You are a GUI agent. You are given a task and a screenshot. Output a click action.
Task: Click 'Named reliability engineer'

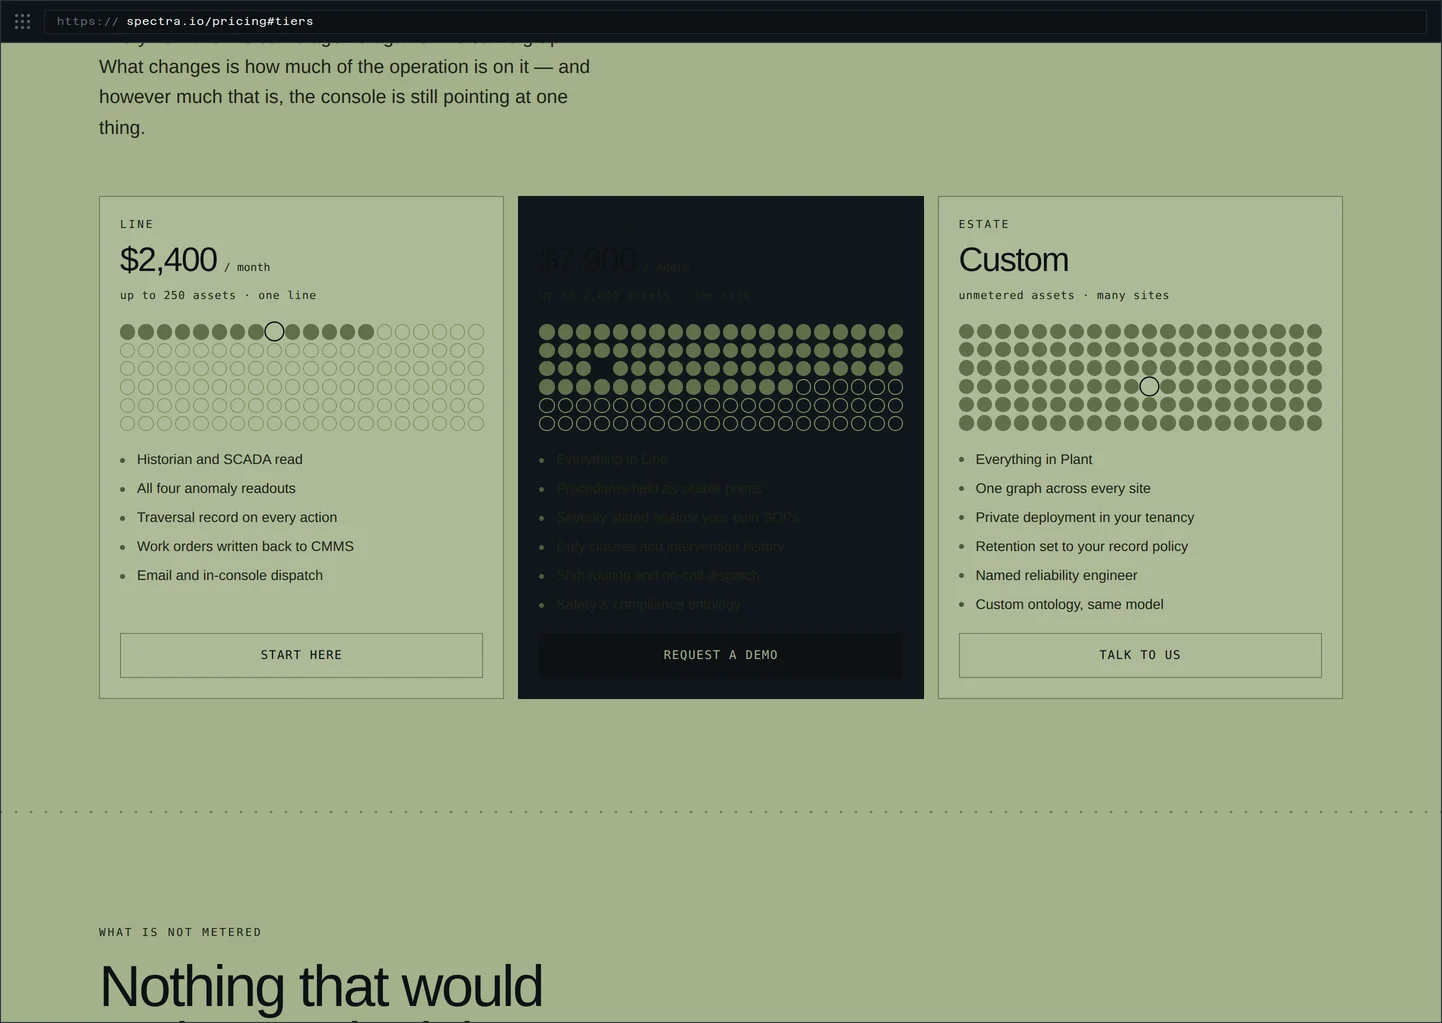click(1056, 576)
